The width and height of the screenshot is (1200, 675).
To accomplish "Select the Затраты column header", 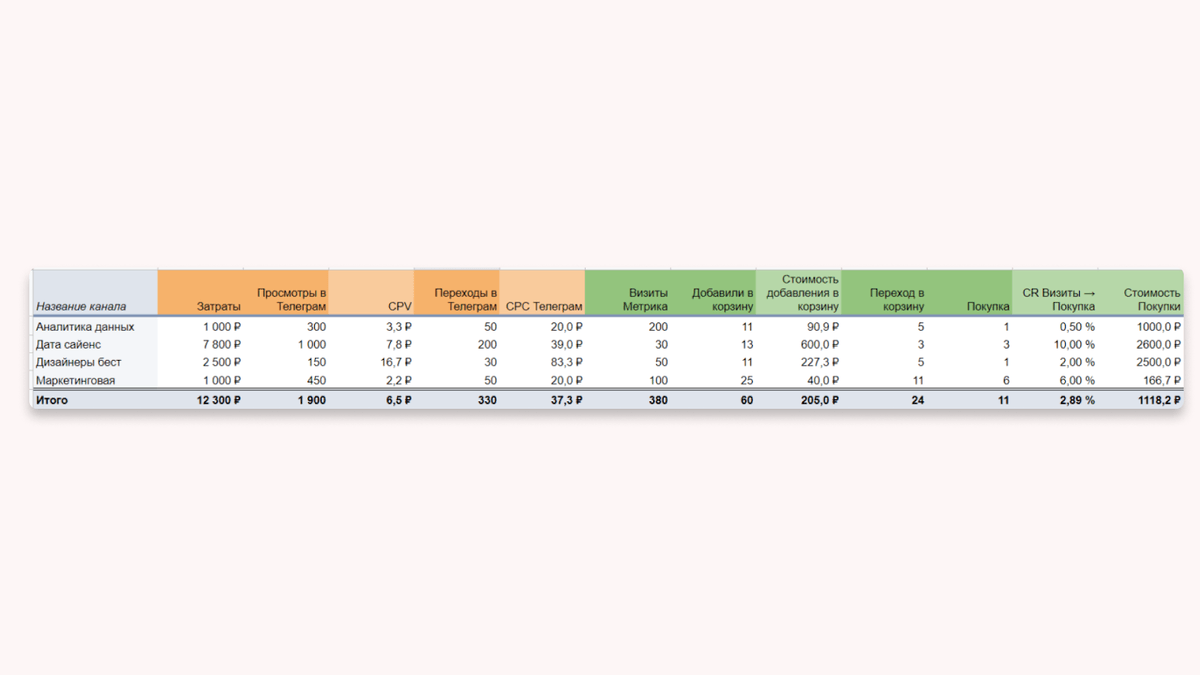I will point(200,292).
